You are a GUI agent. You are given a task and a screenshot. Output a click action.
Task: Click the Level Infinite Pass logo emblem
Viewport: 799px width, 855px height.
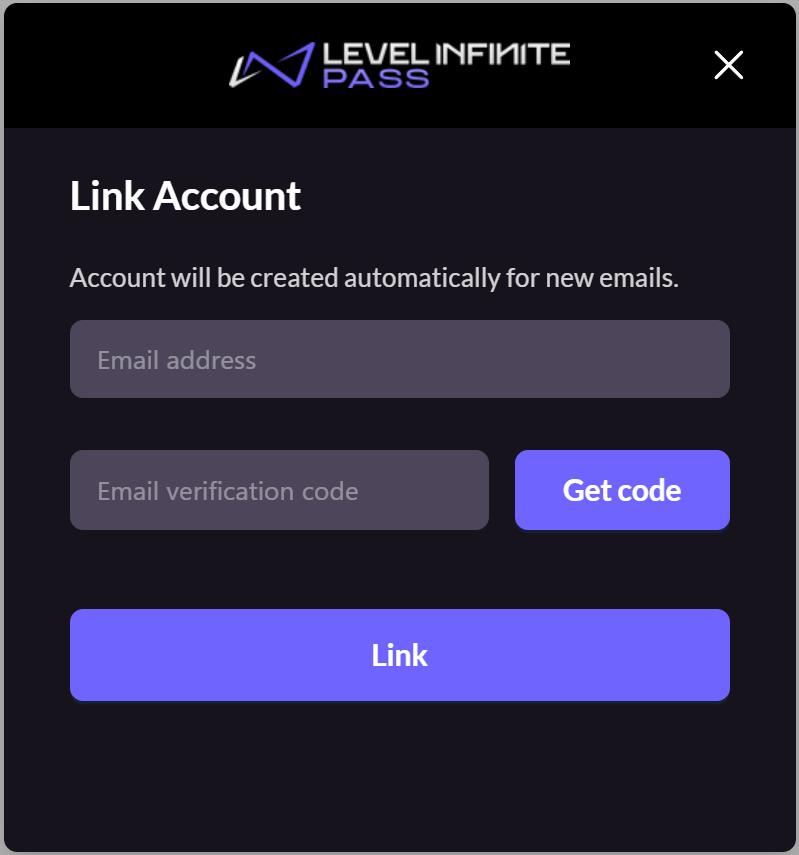tap(272, 65)
